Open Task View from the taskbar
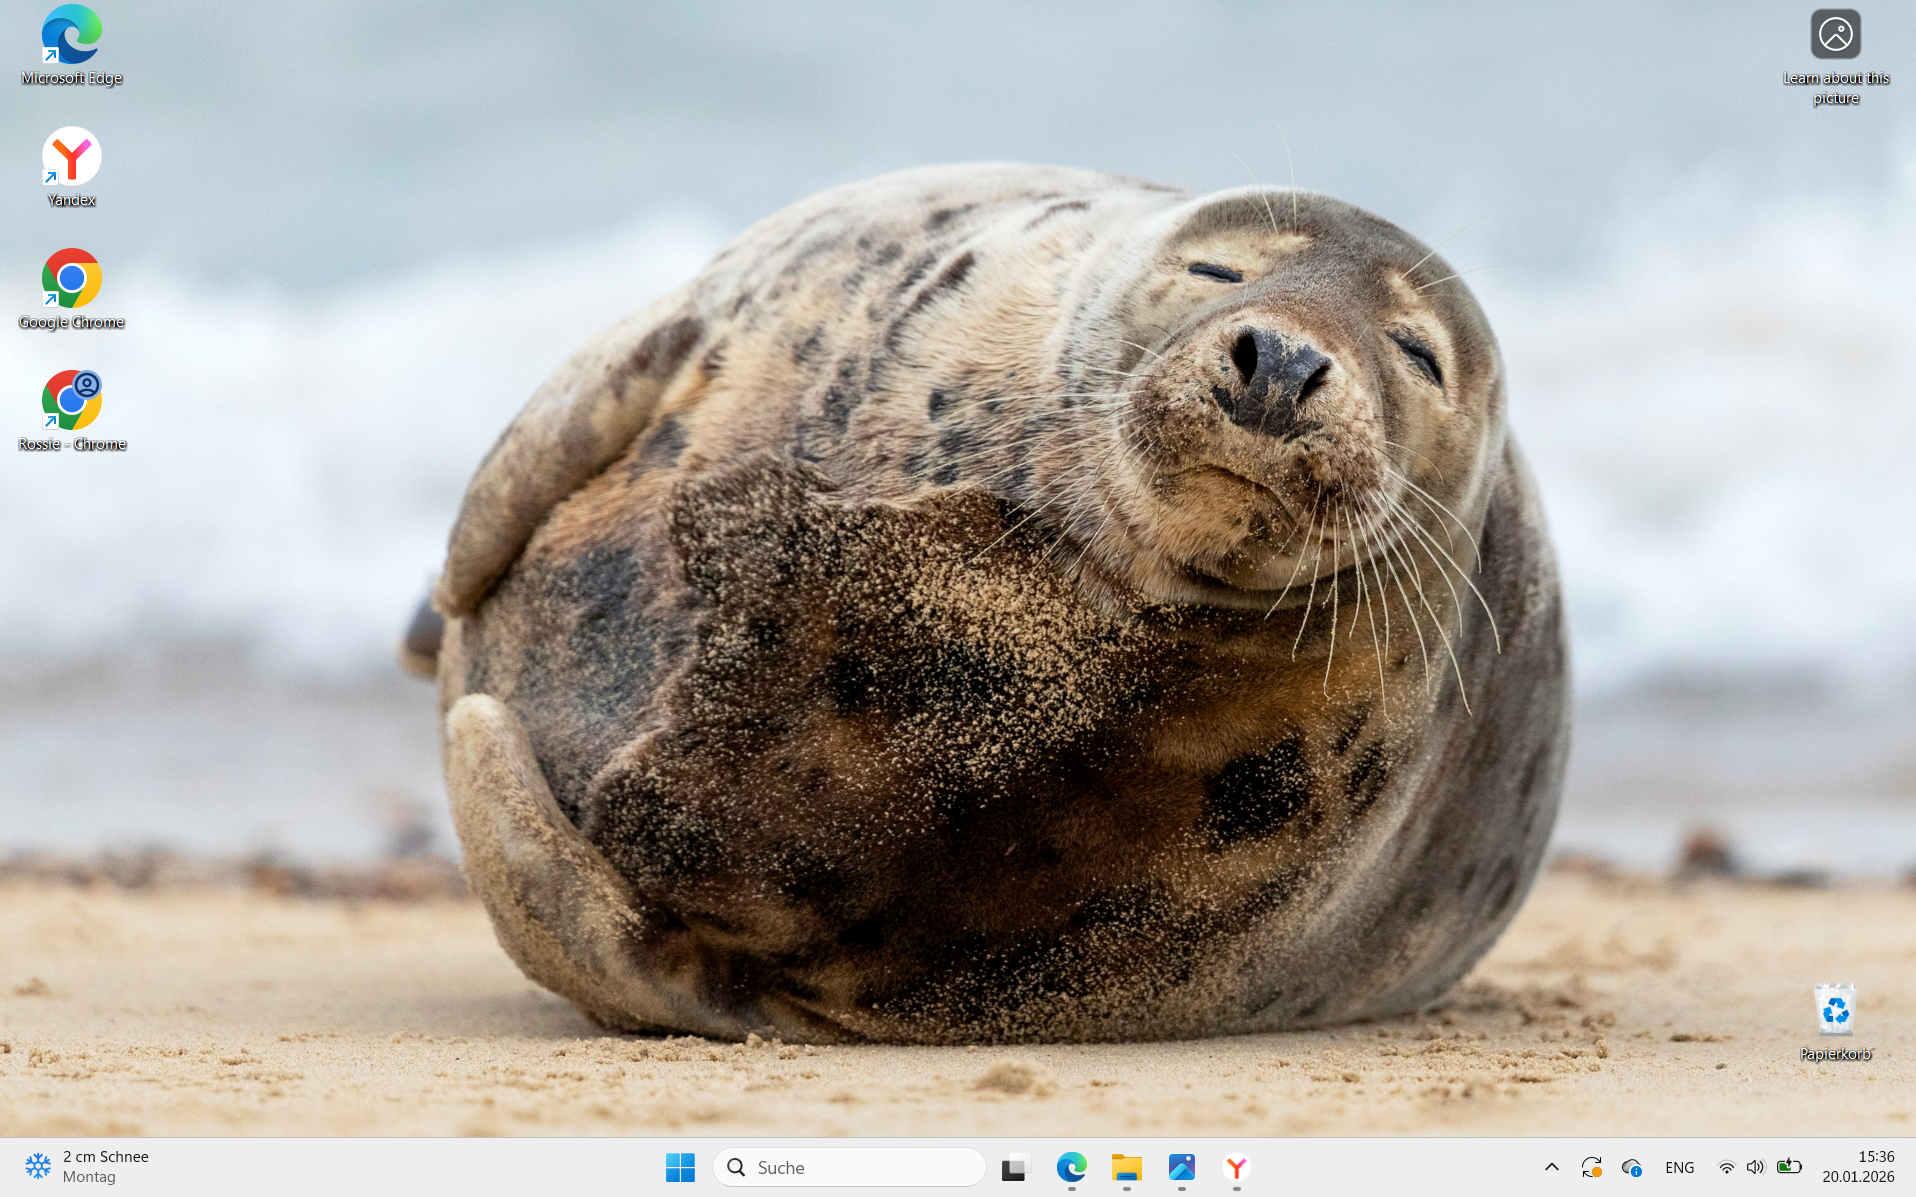 pyautogui.click(x=1016, y=1167)
